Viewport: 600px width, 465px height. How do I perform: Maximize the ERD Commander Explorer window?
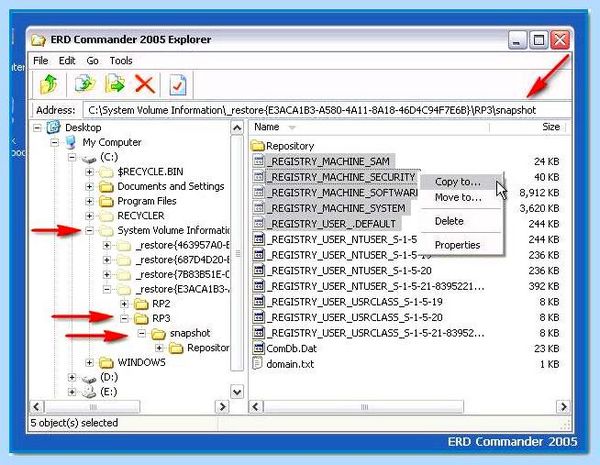(539, 40)
